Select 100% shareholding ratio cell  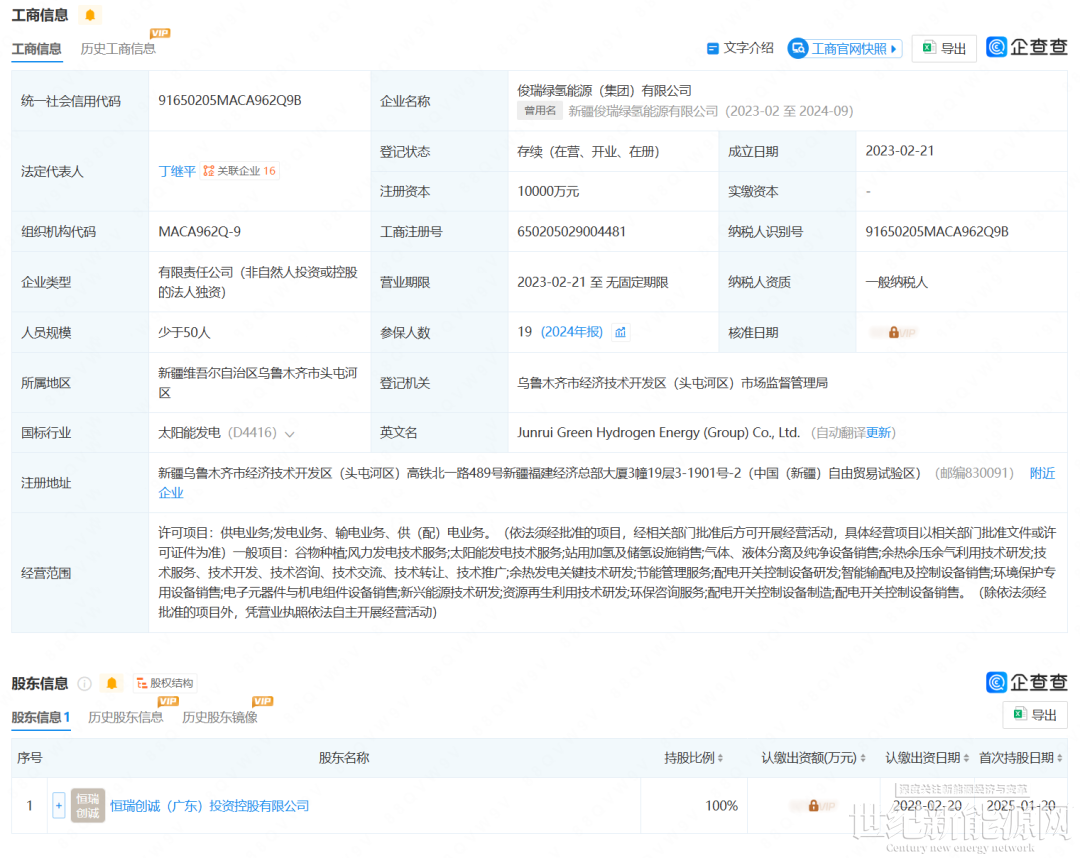point(721,806)
